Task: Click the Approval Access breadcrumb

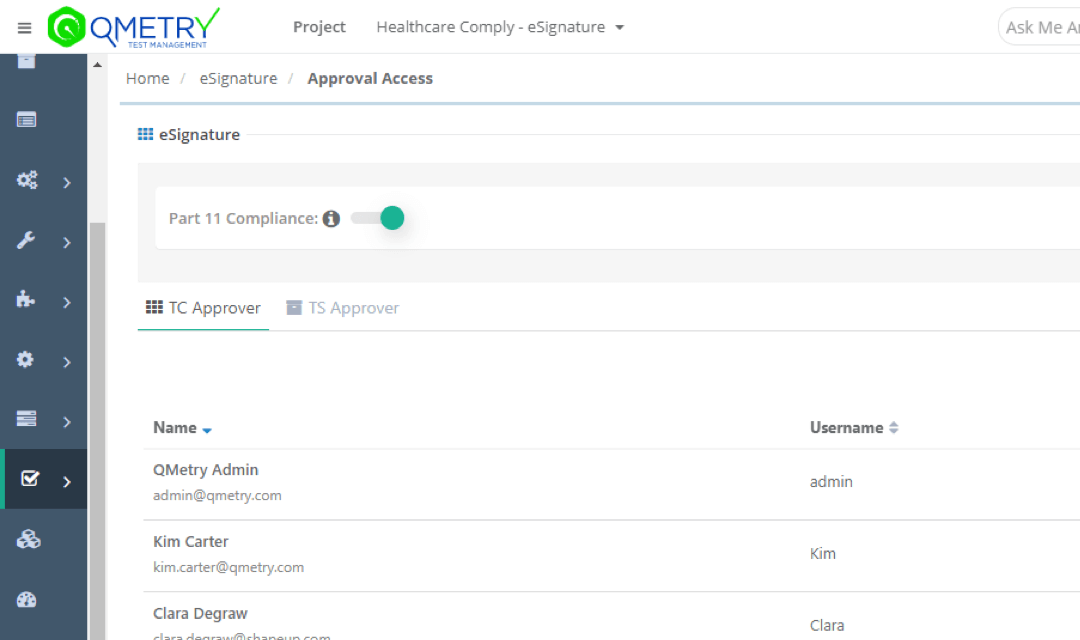Action: click(370, 79)
